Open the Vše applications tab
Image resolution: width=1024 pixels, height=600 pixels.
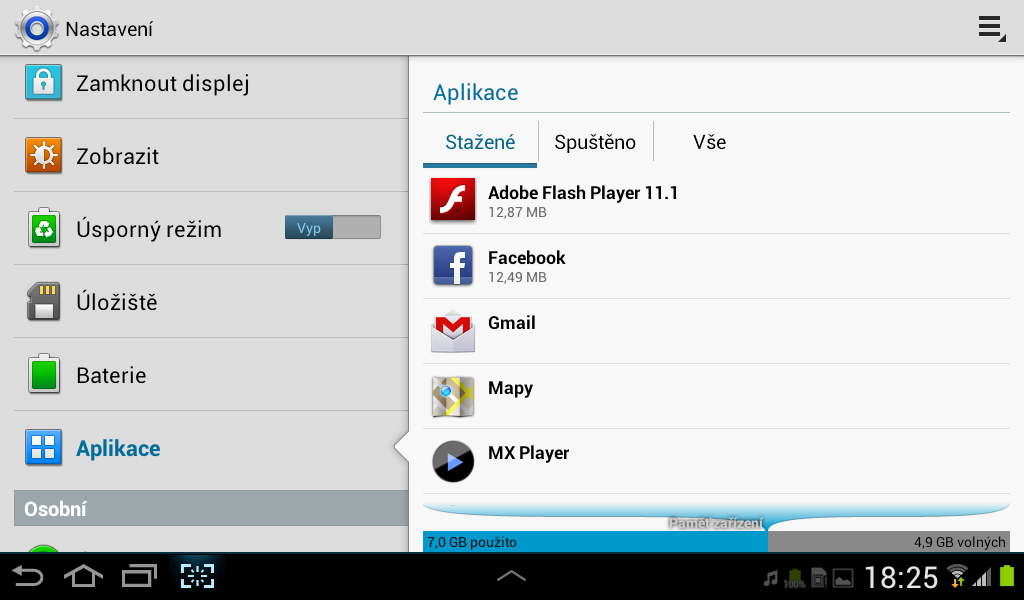[x=709, y=142]
